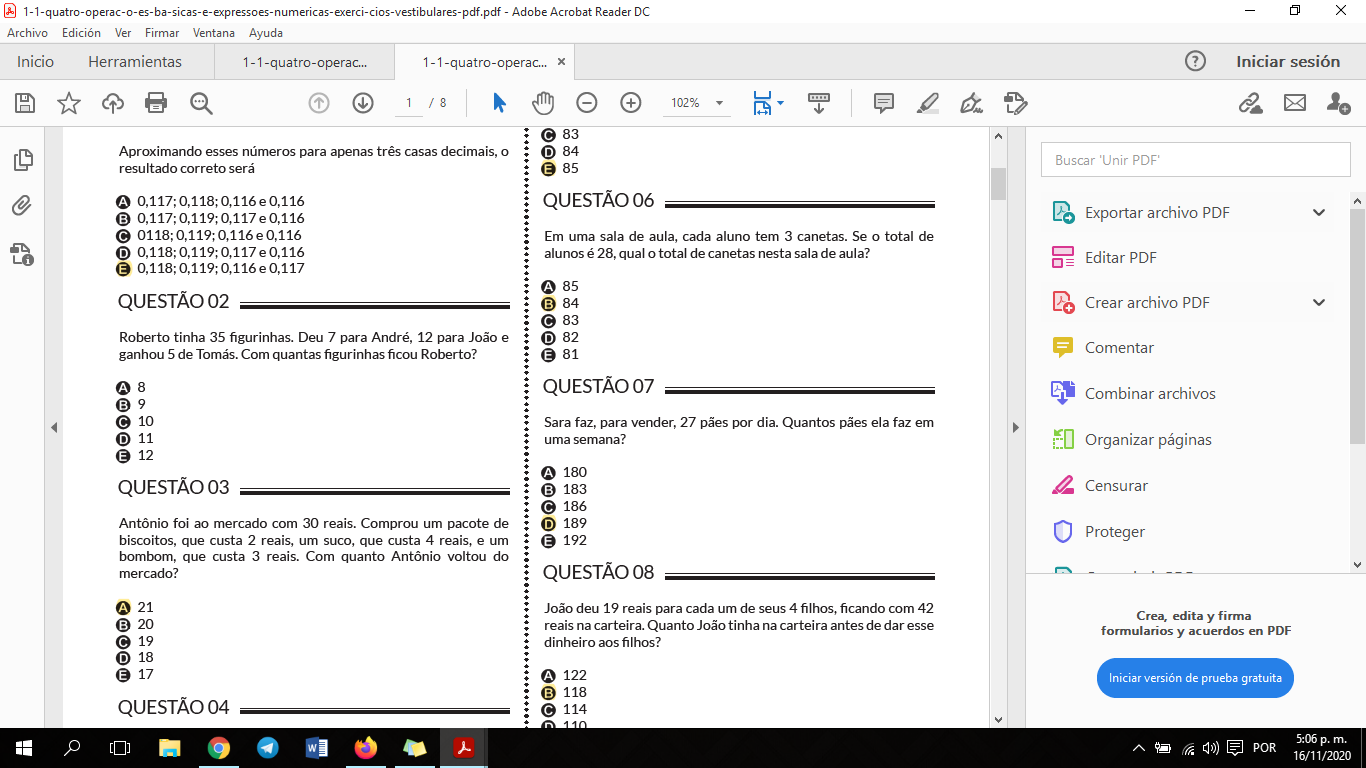Open the Archivo menu
This screenshot has width=1366, height=768.
click(x=27, y=33)
